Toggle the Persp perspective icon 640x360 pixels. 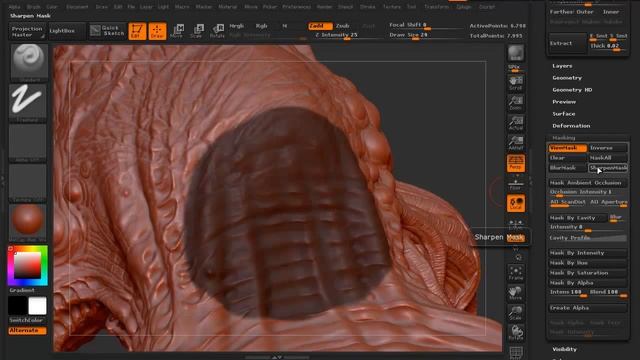tap(516, 163)
